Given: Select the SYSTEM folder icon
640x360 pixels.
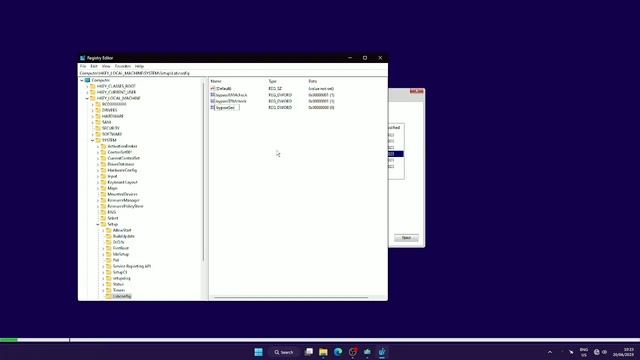Looking at the screenshot, I should point(98,140).
